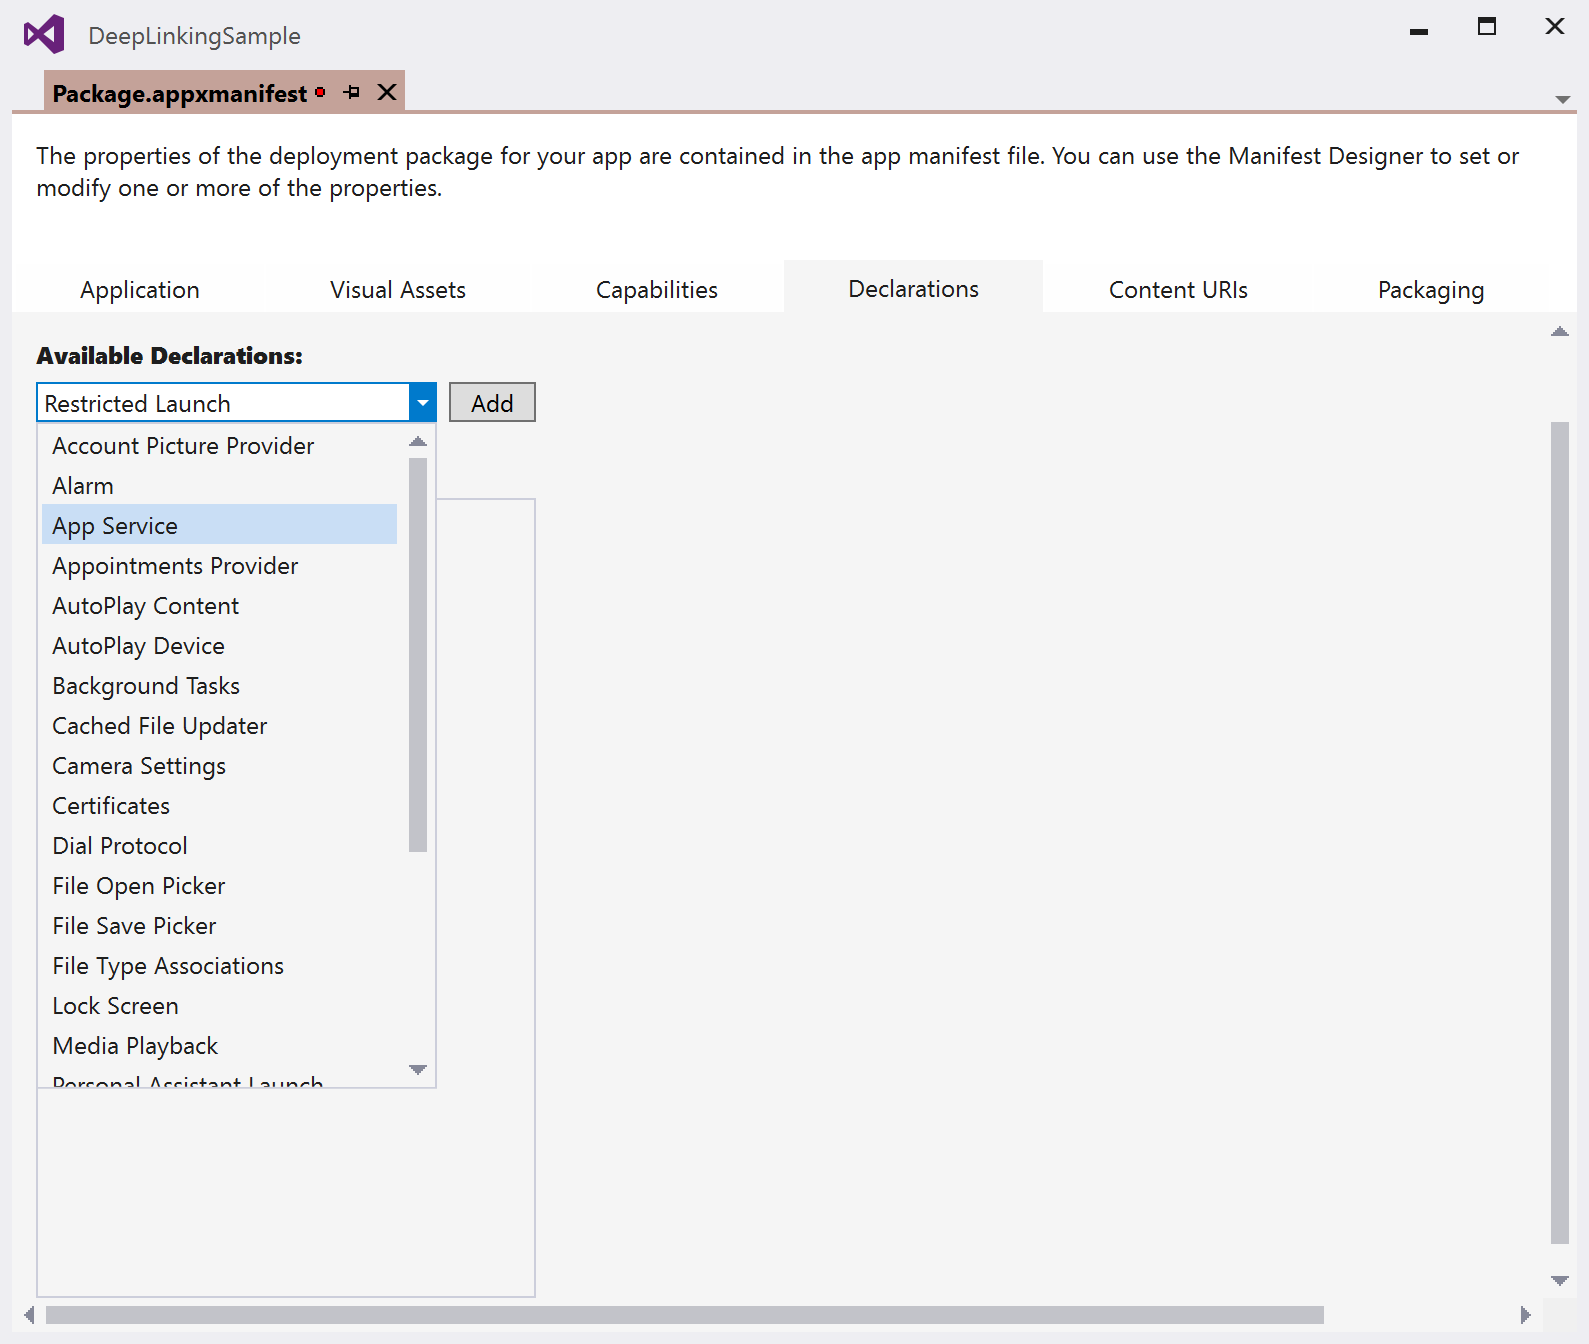
Task: Select App Service in the list
Action: pos(220,525)
